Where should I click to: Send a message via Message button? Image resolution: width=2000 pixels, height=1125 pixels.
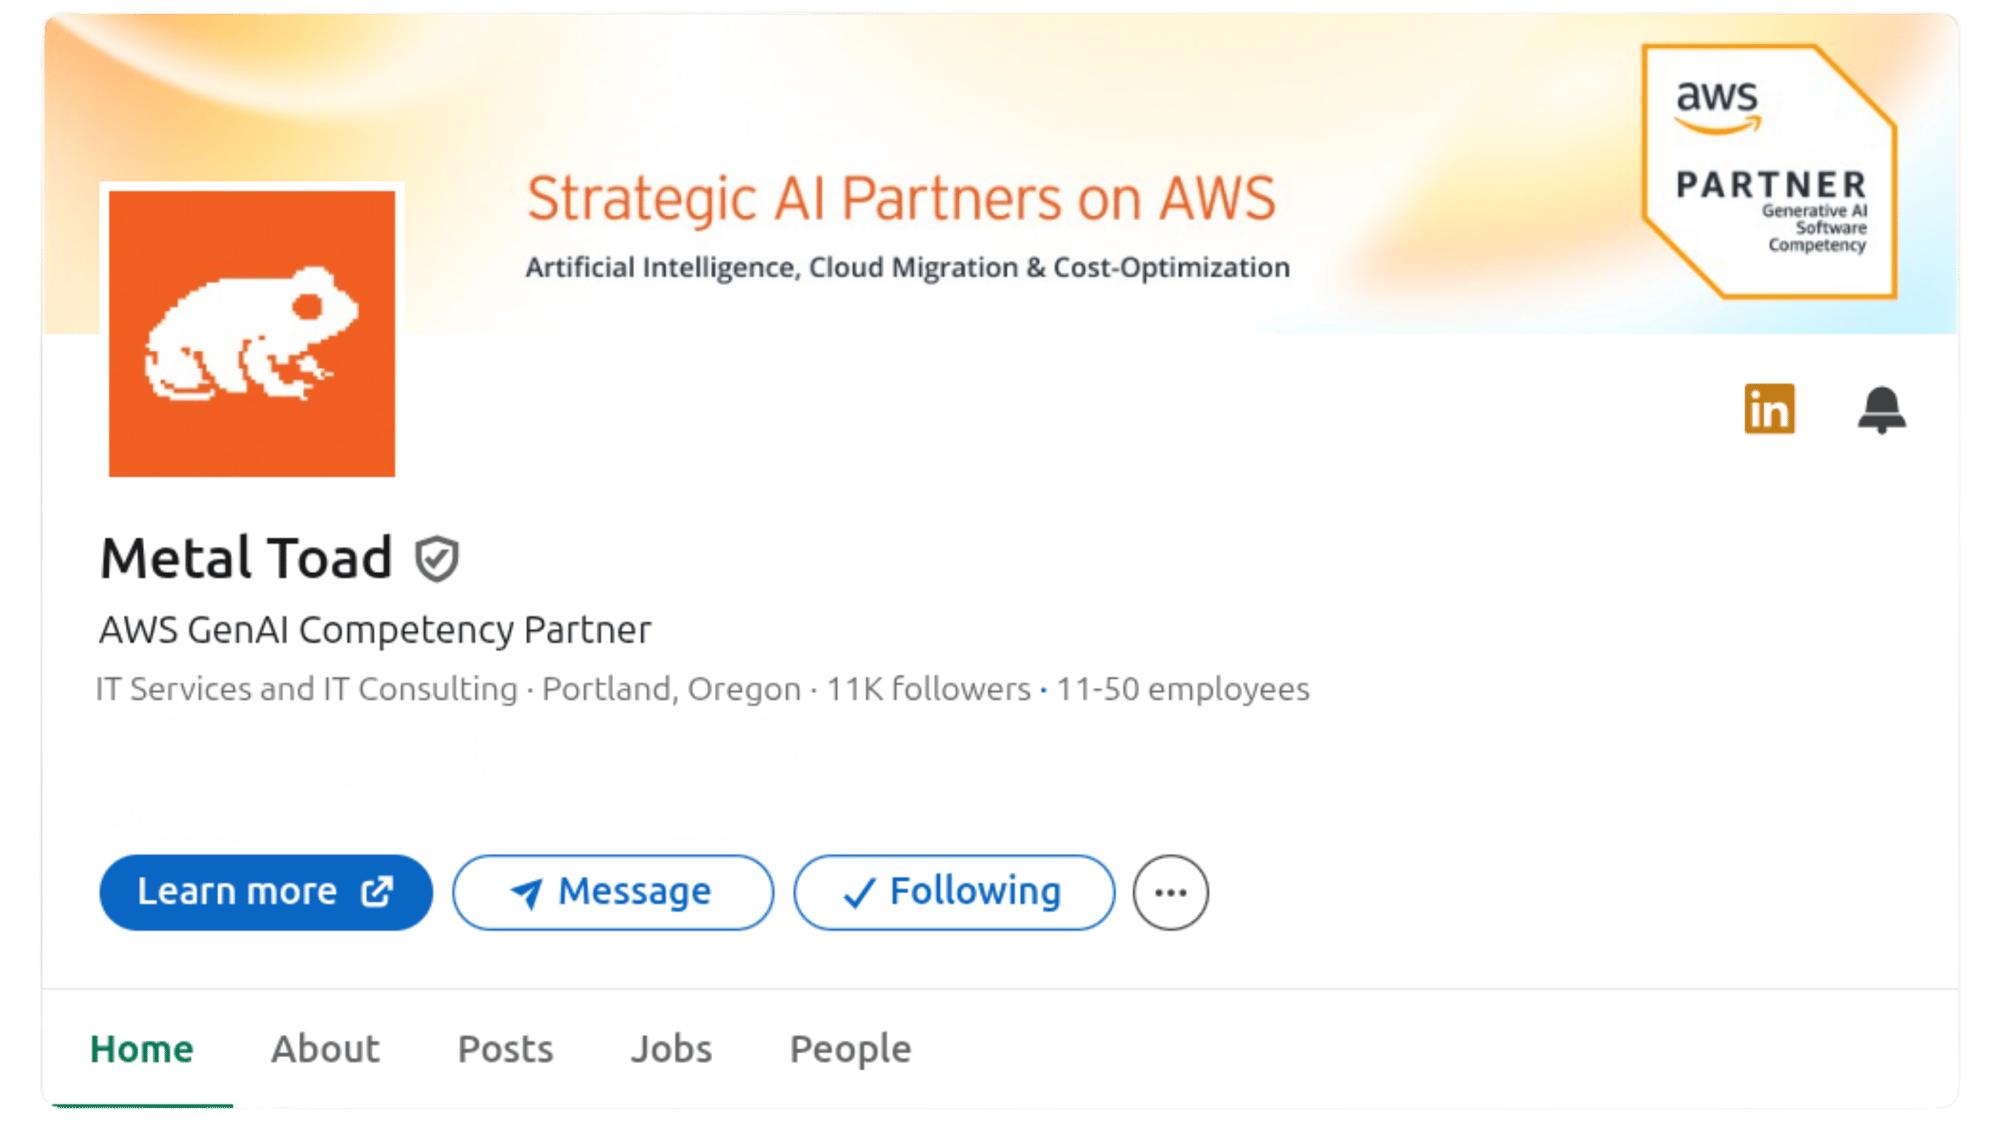(613, 892)
